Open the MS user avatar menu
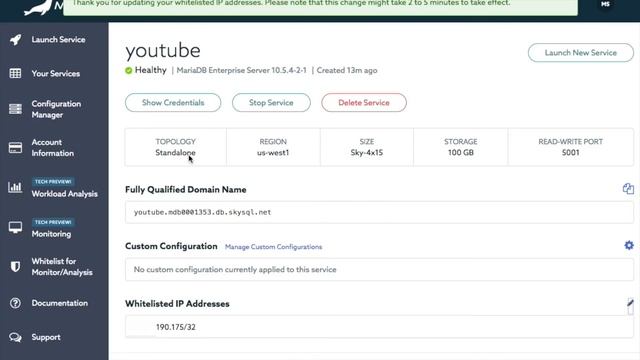The height and width of the screenshot is (360, 640). pyautogui.click(x=605, y=4)
